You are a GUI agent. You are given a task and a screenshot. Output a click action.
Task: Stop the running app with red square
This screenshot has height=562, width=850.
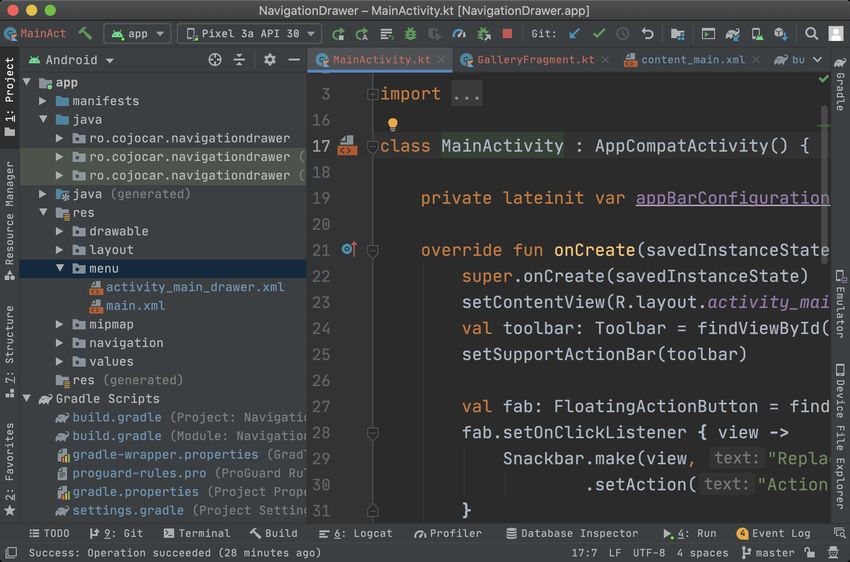point(507,34)
